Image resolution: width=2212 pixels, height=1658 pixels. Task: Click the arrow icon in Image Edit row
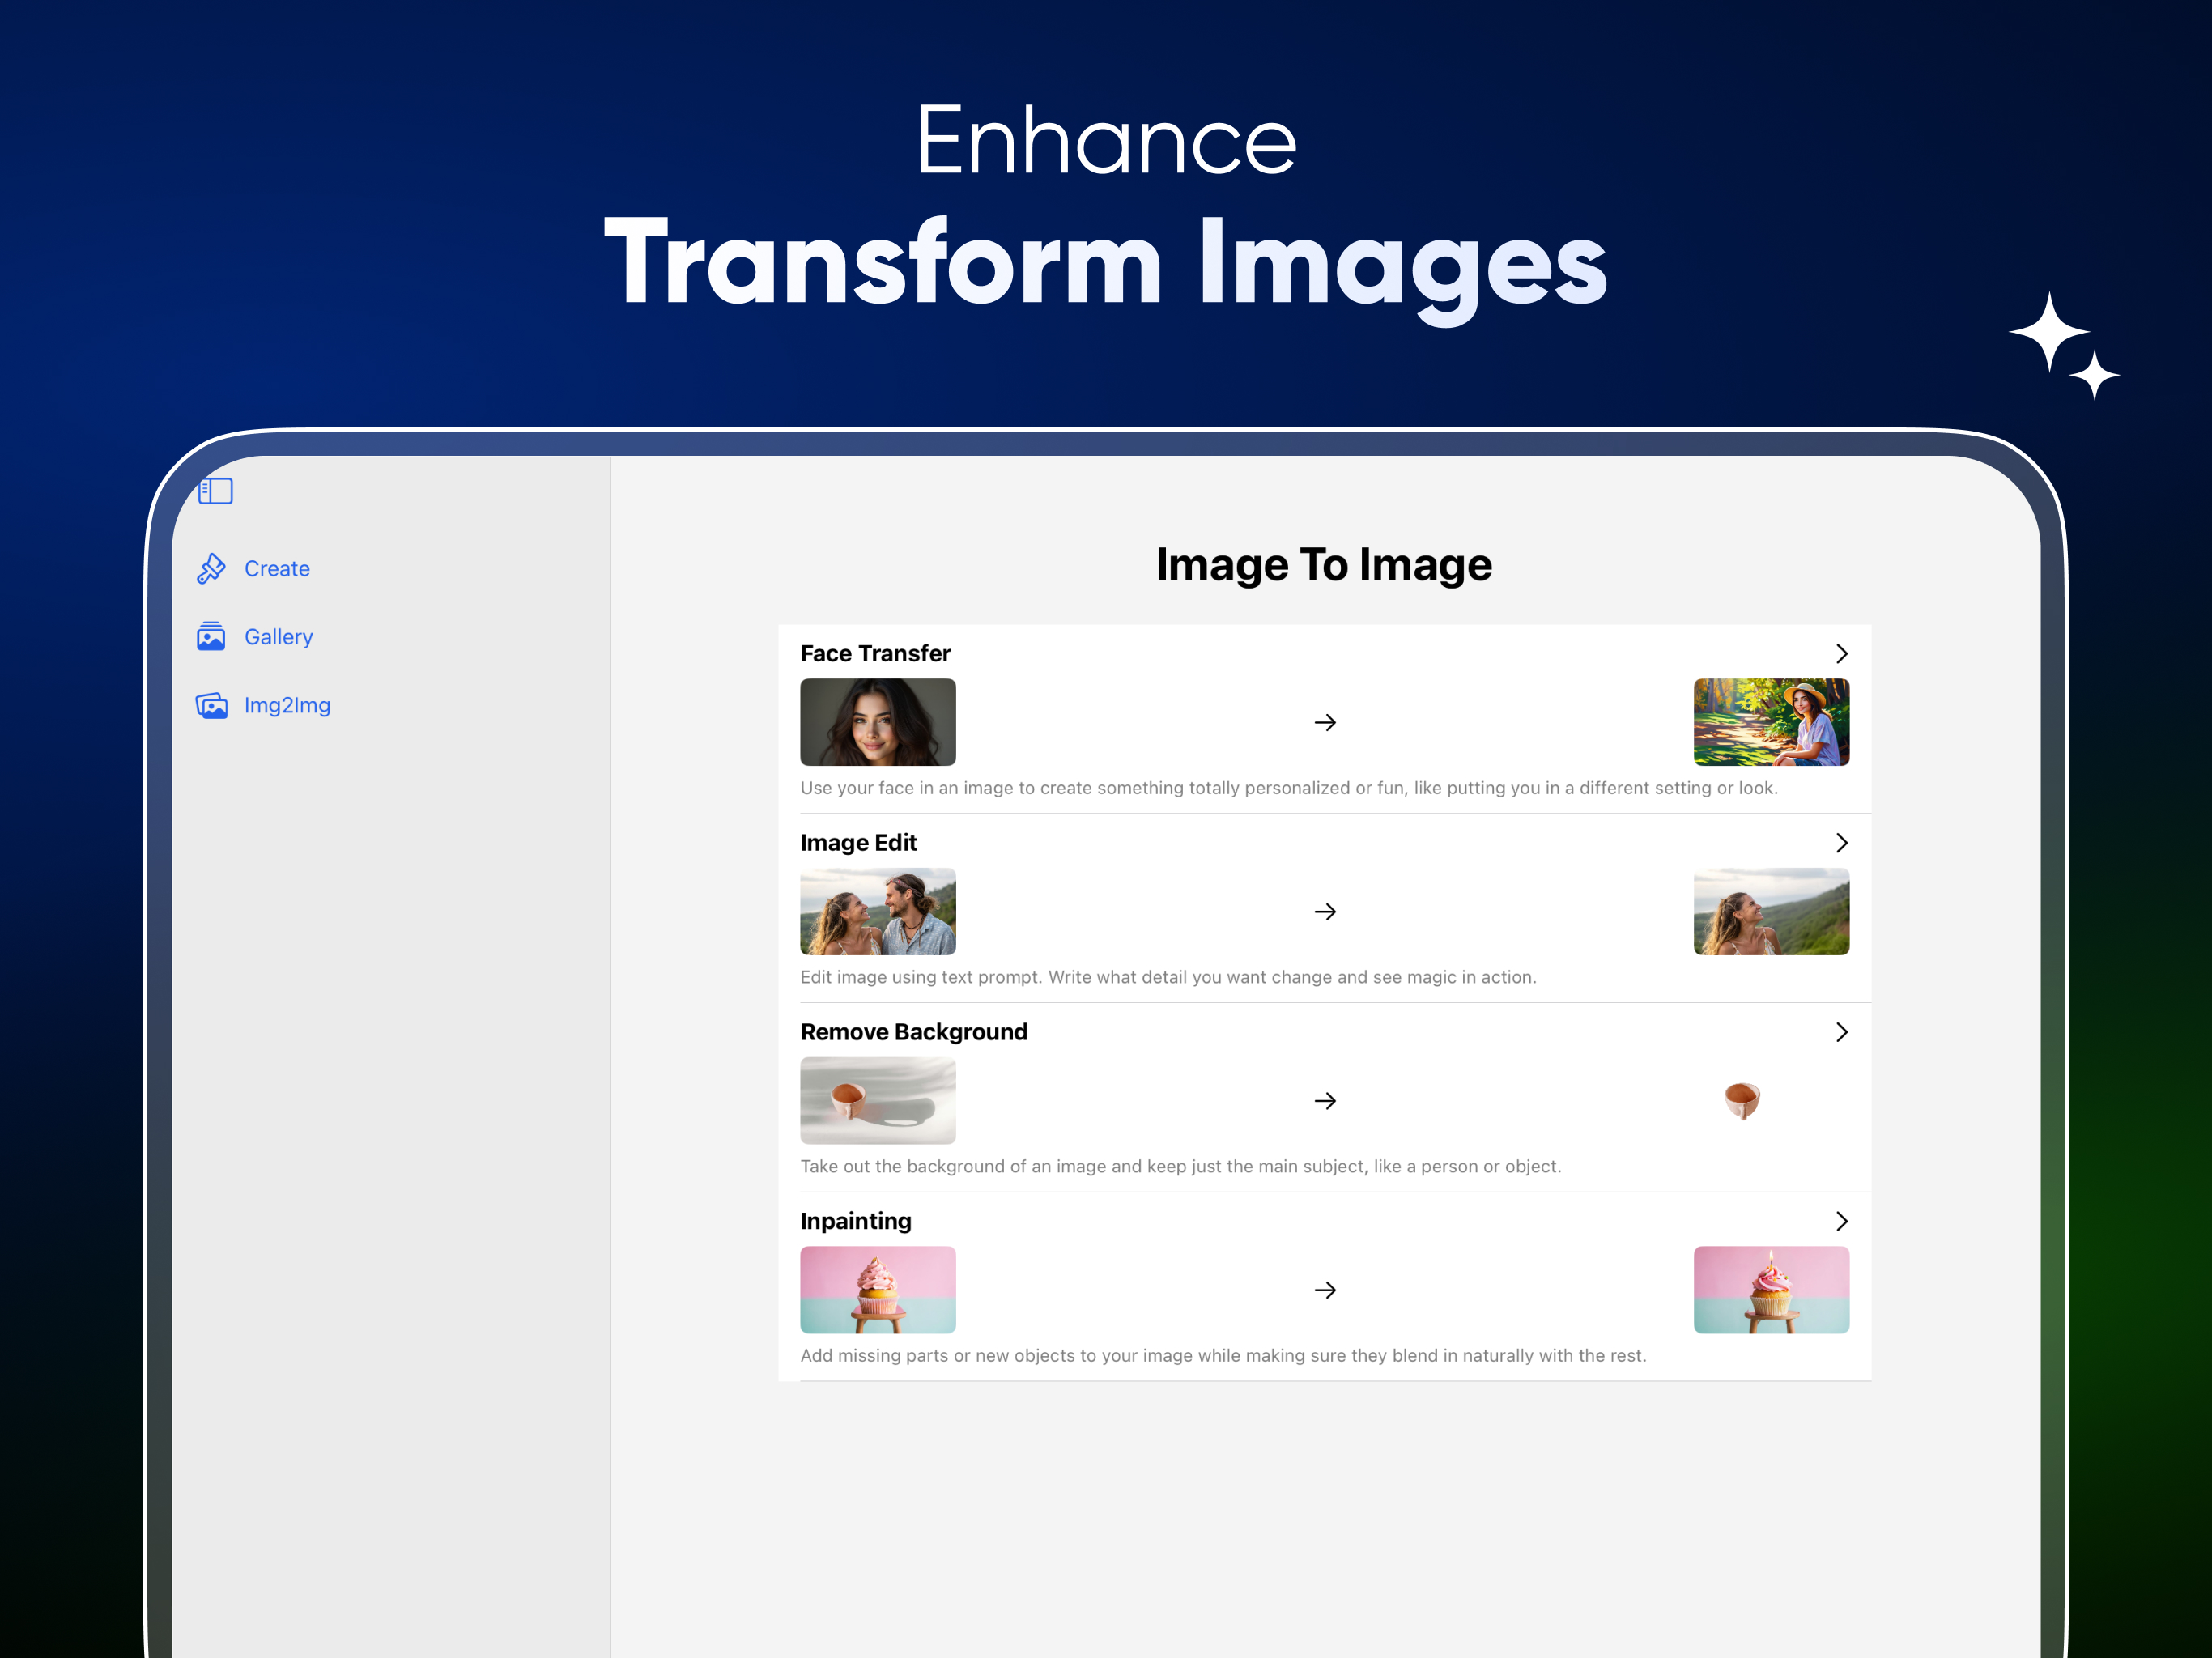pos(1324,910)
